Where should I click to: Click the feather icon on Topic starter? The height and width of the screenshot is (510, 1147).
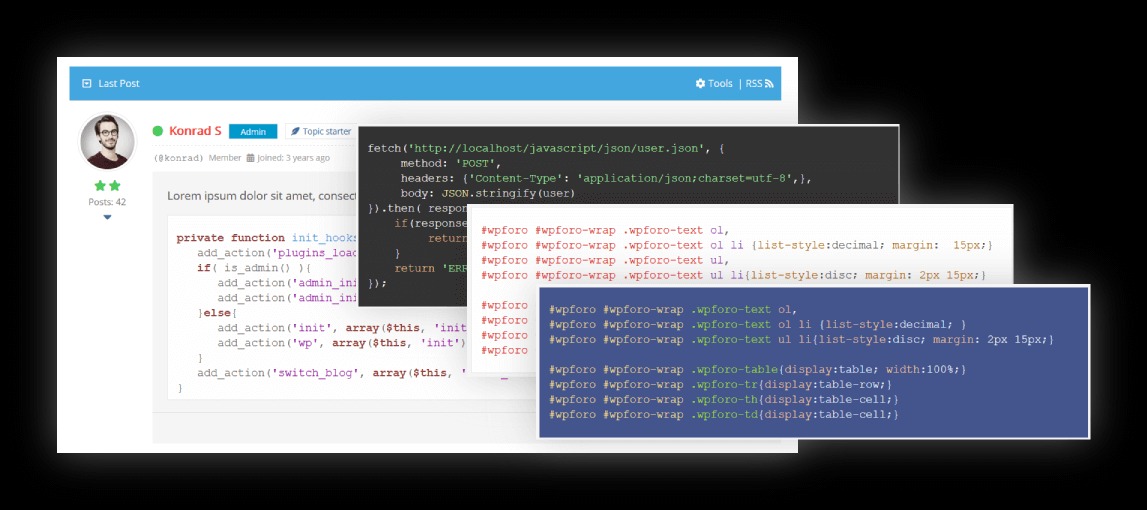[295, 132]
